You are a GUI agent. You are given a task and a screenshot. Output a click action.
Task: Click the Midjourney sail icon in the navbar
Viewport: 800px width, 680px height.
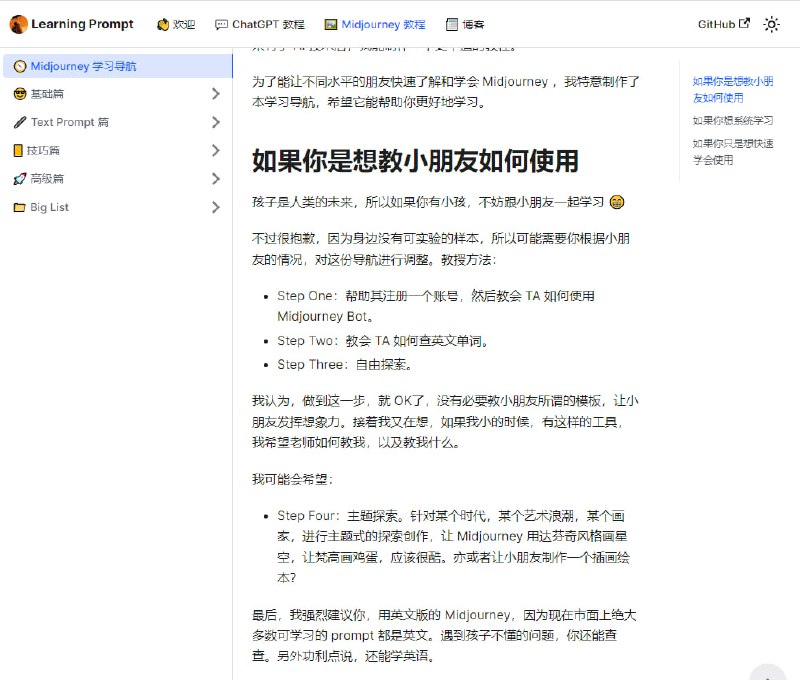(333, 24)
